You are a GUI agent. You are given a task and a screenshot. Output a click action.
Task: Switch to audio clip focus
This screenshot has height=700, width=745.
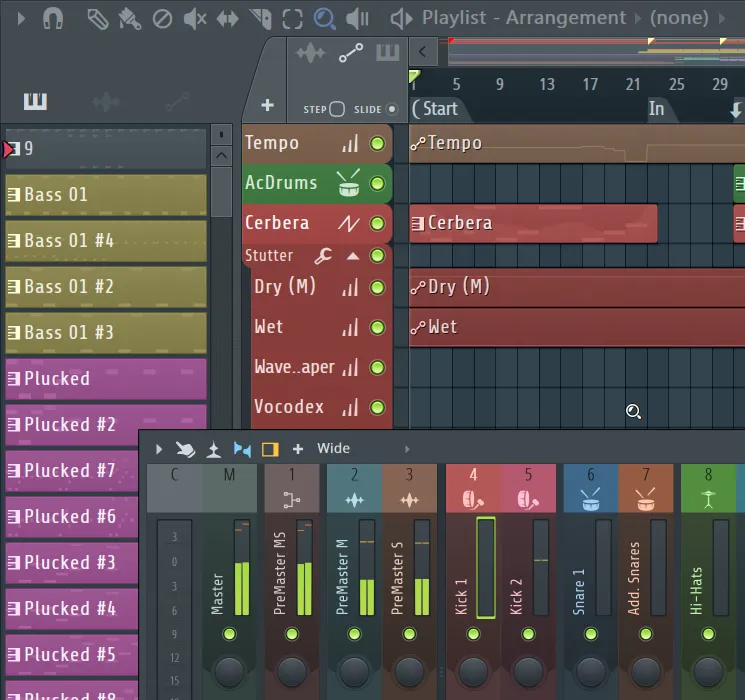[x=310, y=53]
